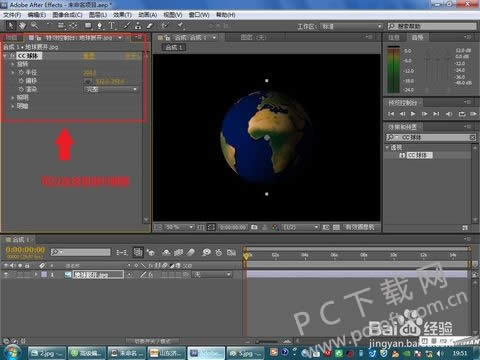Select the Rectangle mask tool
The height and width of the screenshot is (360, 480).
click(88, 26)
